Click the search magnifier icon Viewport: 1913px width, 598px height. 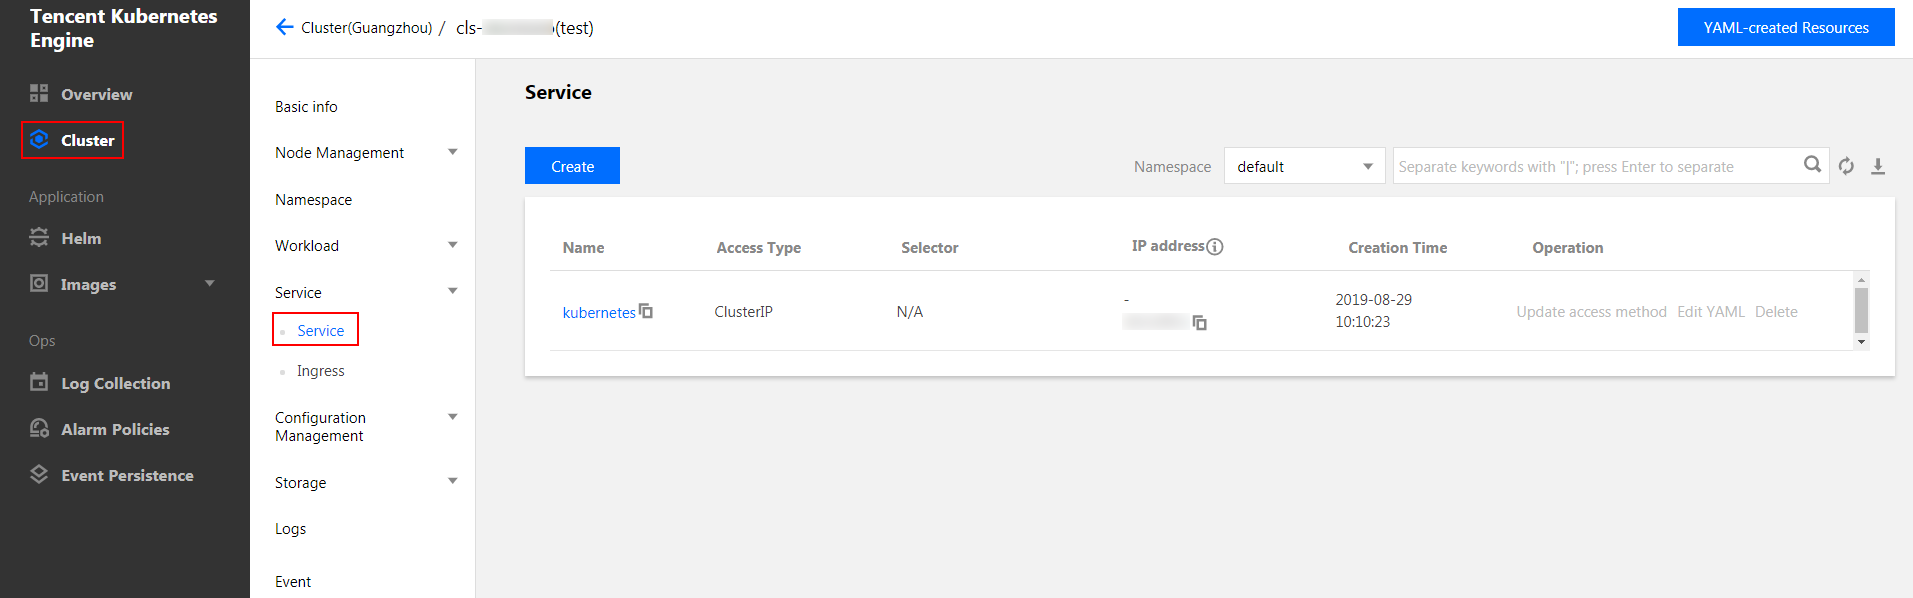[x=1812, y=165]
